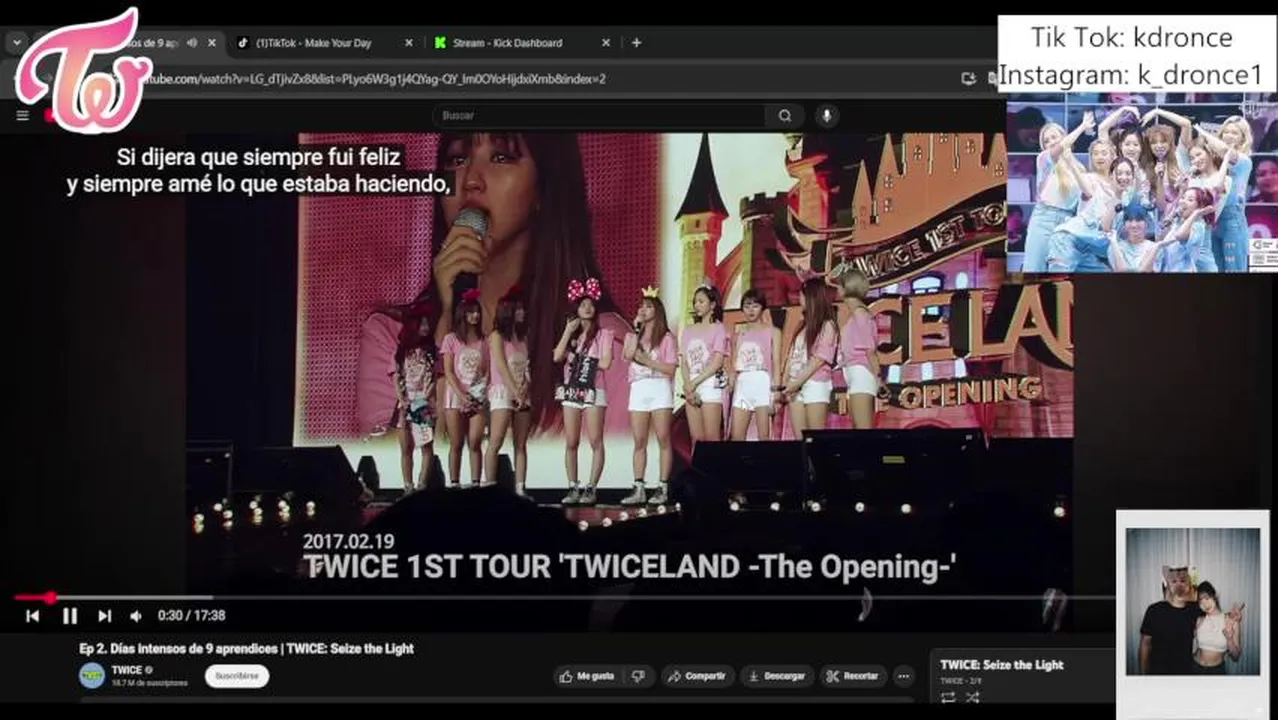Click the Buscar search field

[599, 115]
